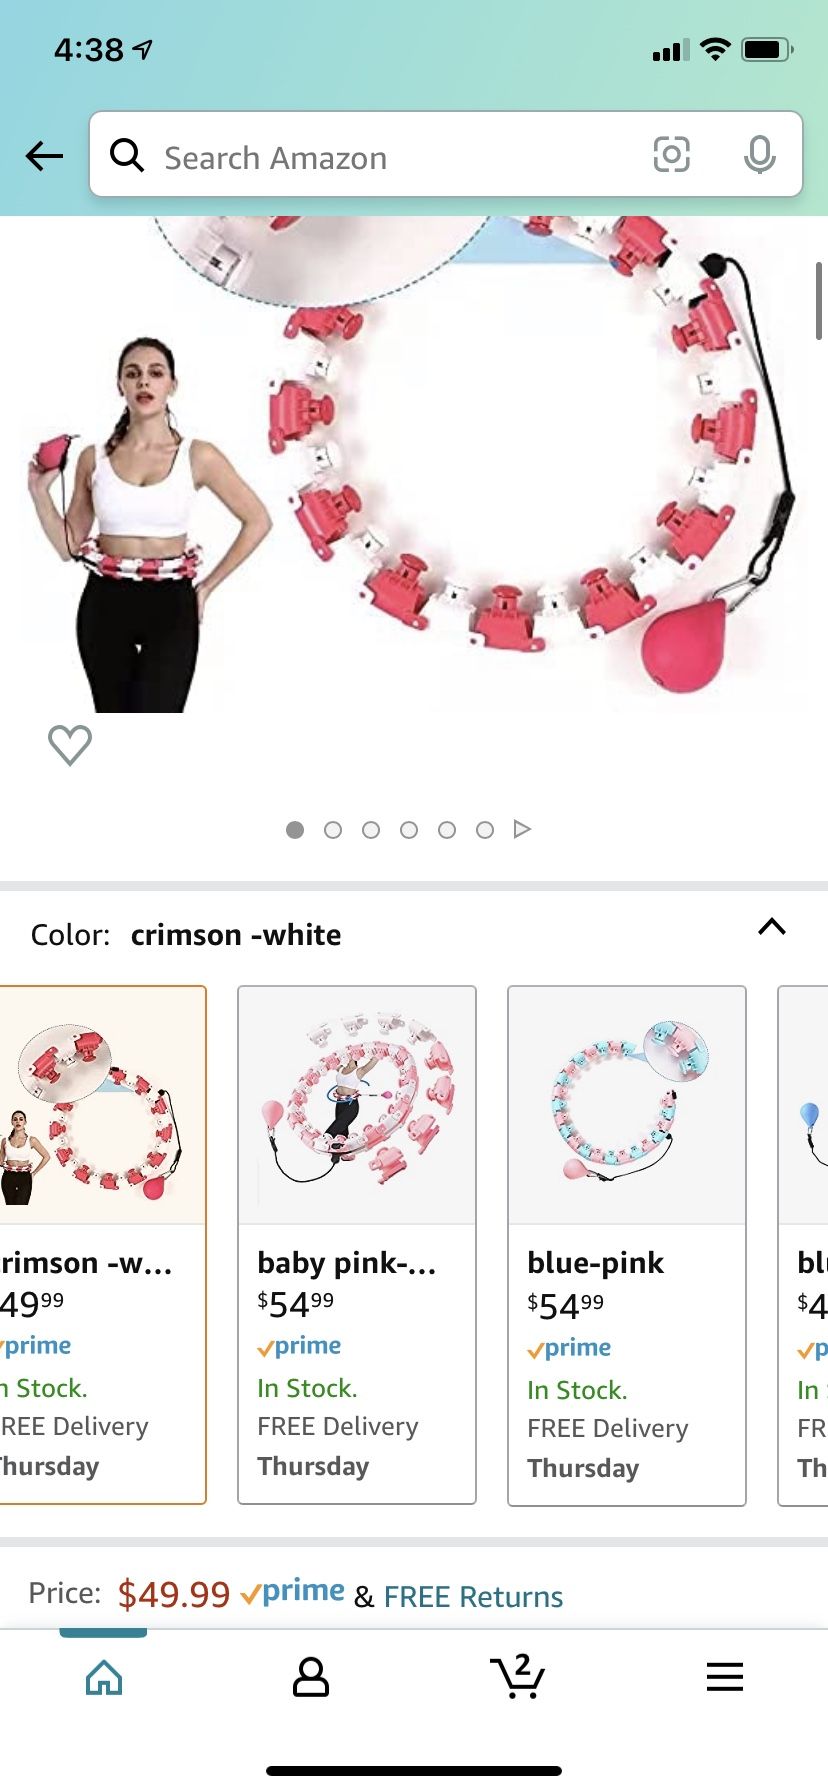Focus the Search Amazon field

pos(446,154)
